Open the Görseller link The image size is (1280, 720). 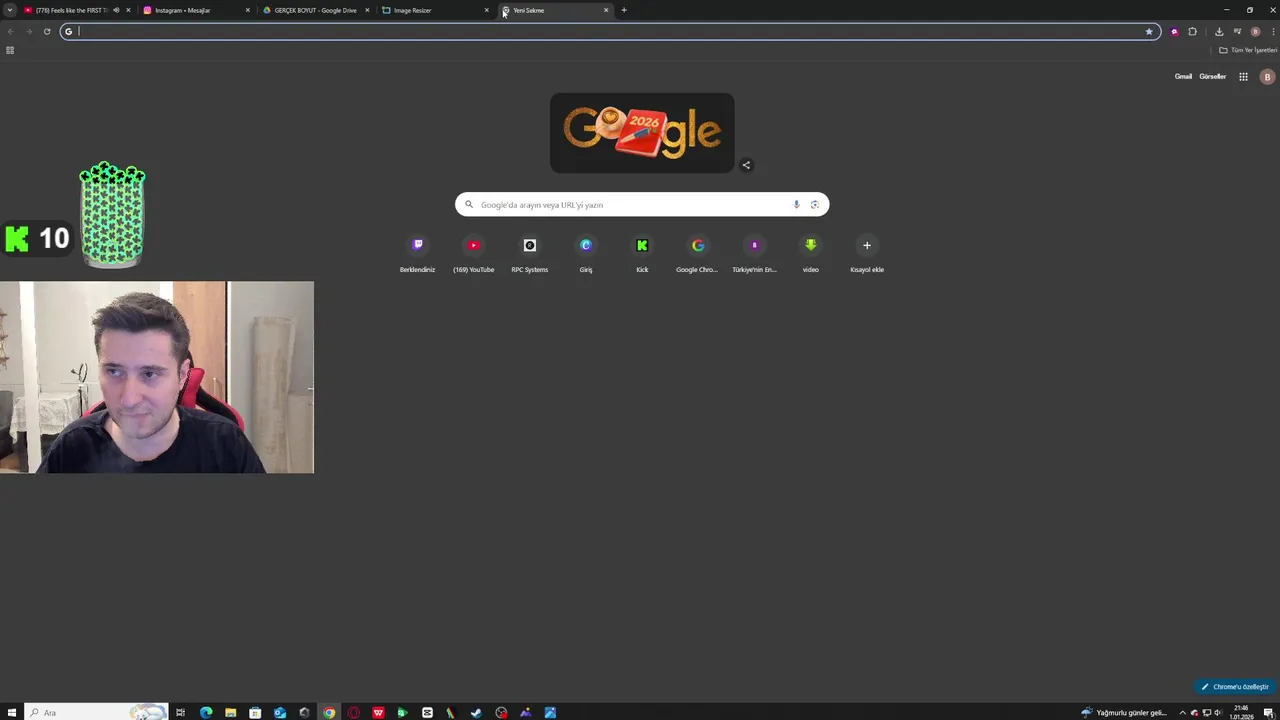tap(1213, 77)
